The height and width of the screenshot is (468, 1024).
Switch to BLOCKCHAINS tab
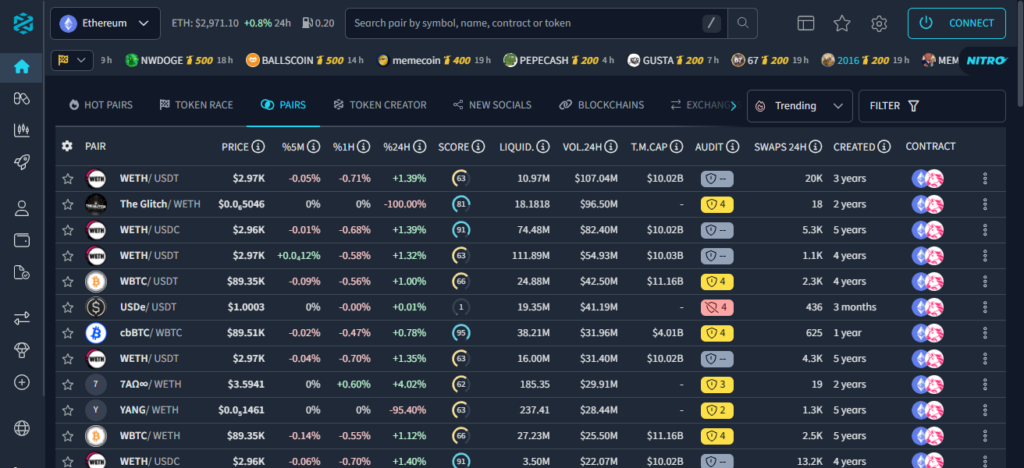pyautogui.click(x=602, y=105)
